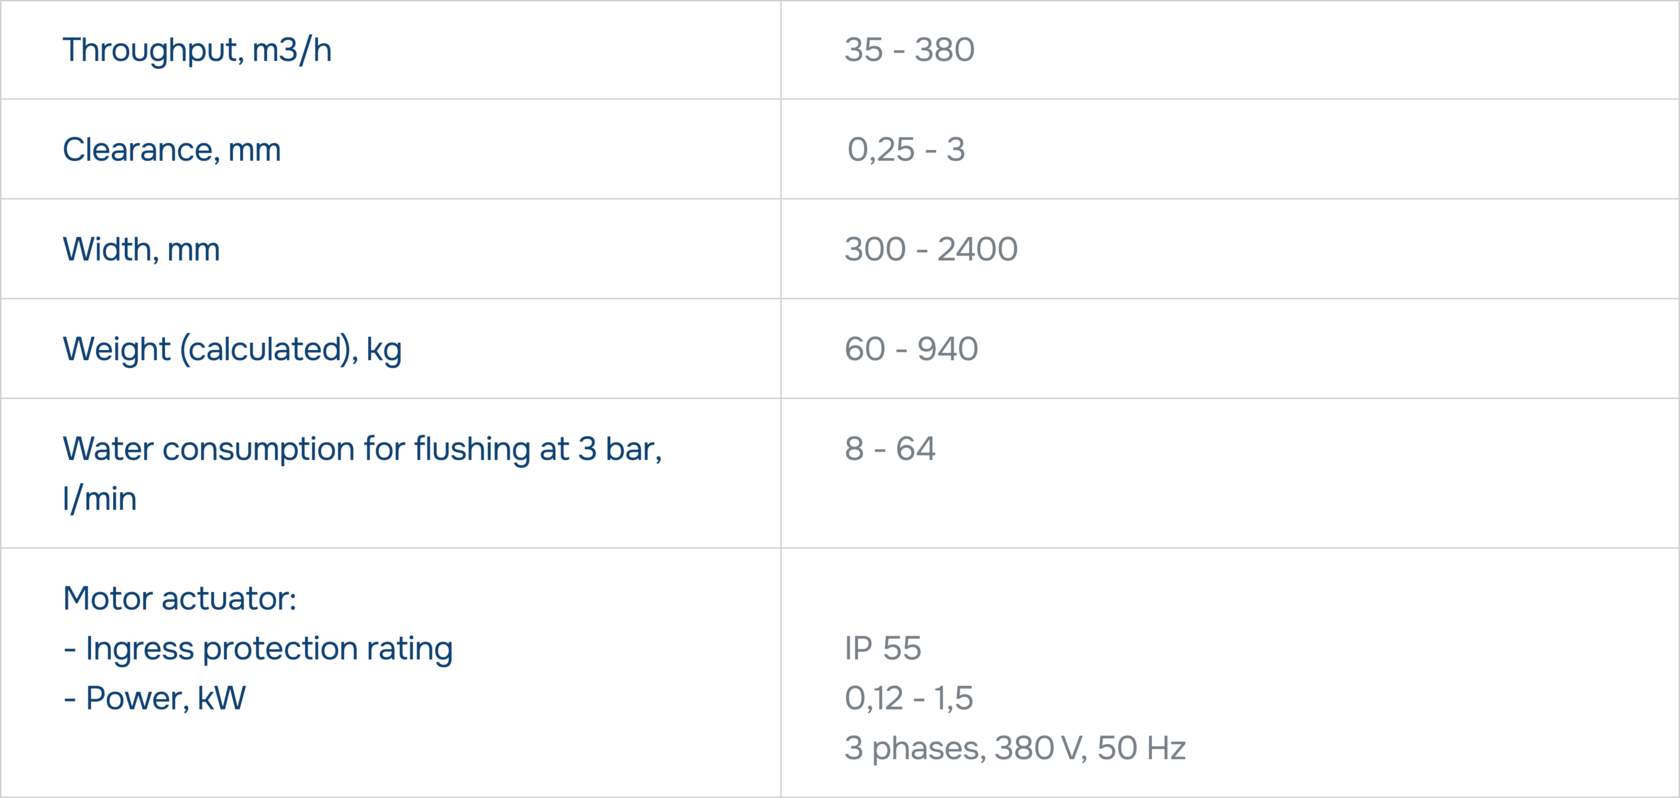The width and height of the screenshot is (1680, 798).
Task: Click the Clearance, mm label
Action: coord(172,150)
